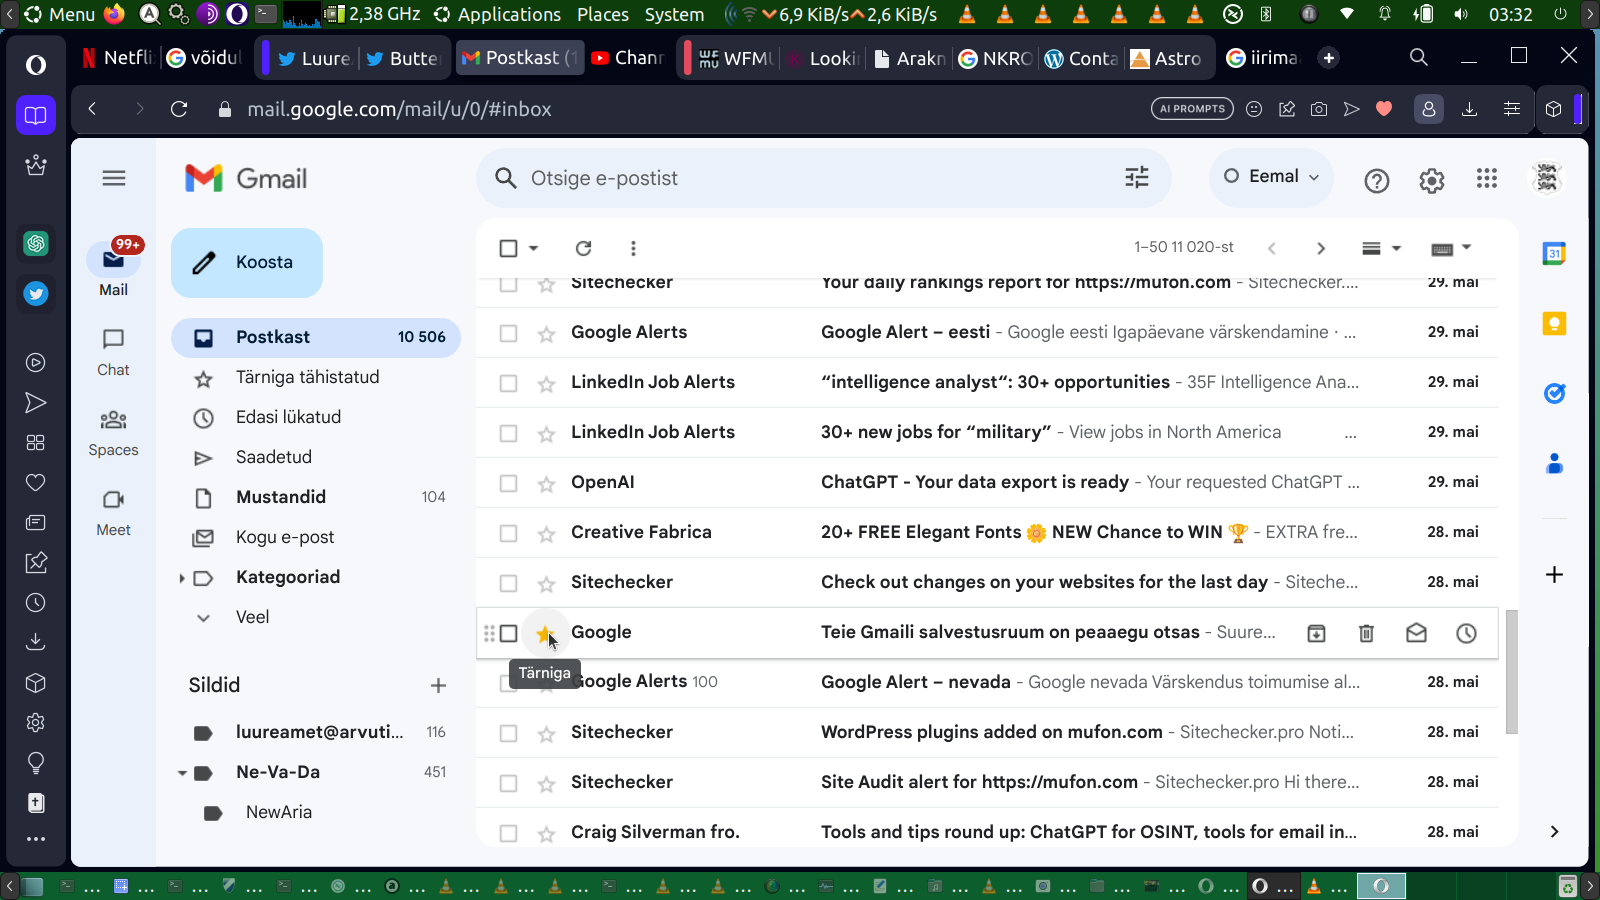The width and height of the screenshot is (1600, 900).
Task: Open Kogu e-post all mail folder
Action: click(316, 538)
